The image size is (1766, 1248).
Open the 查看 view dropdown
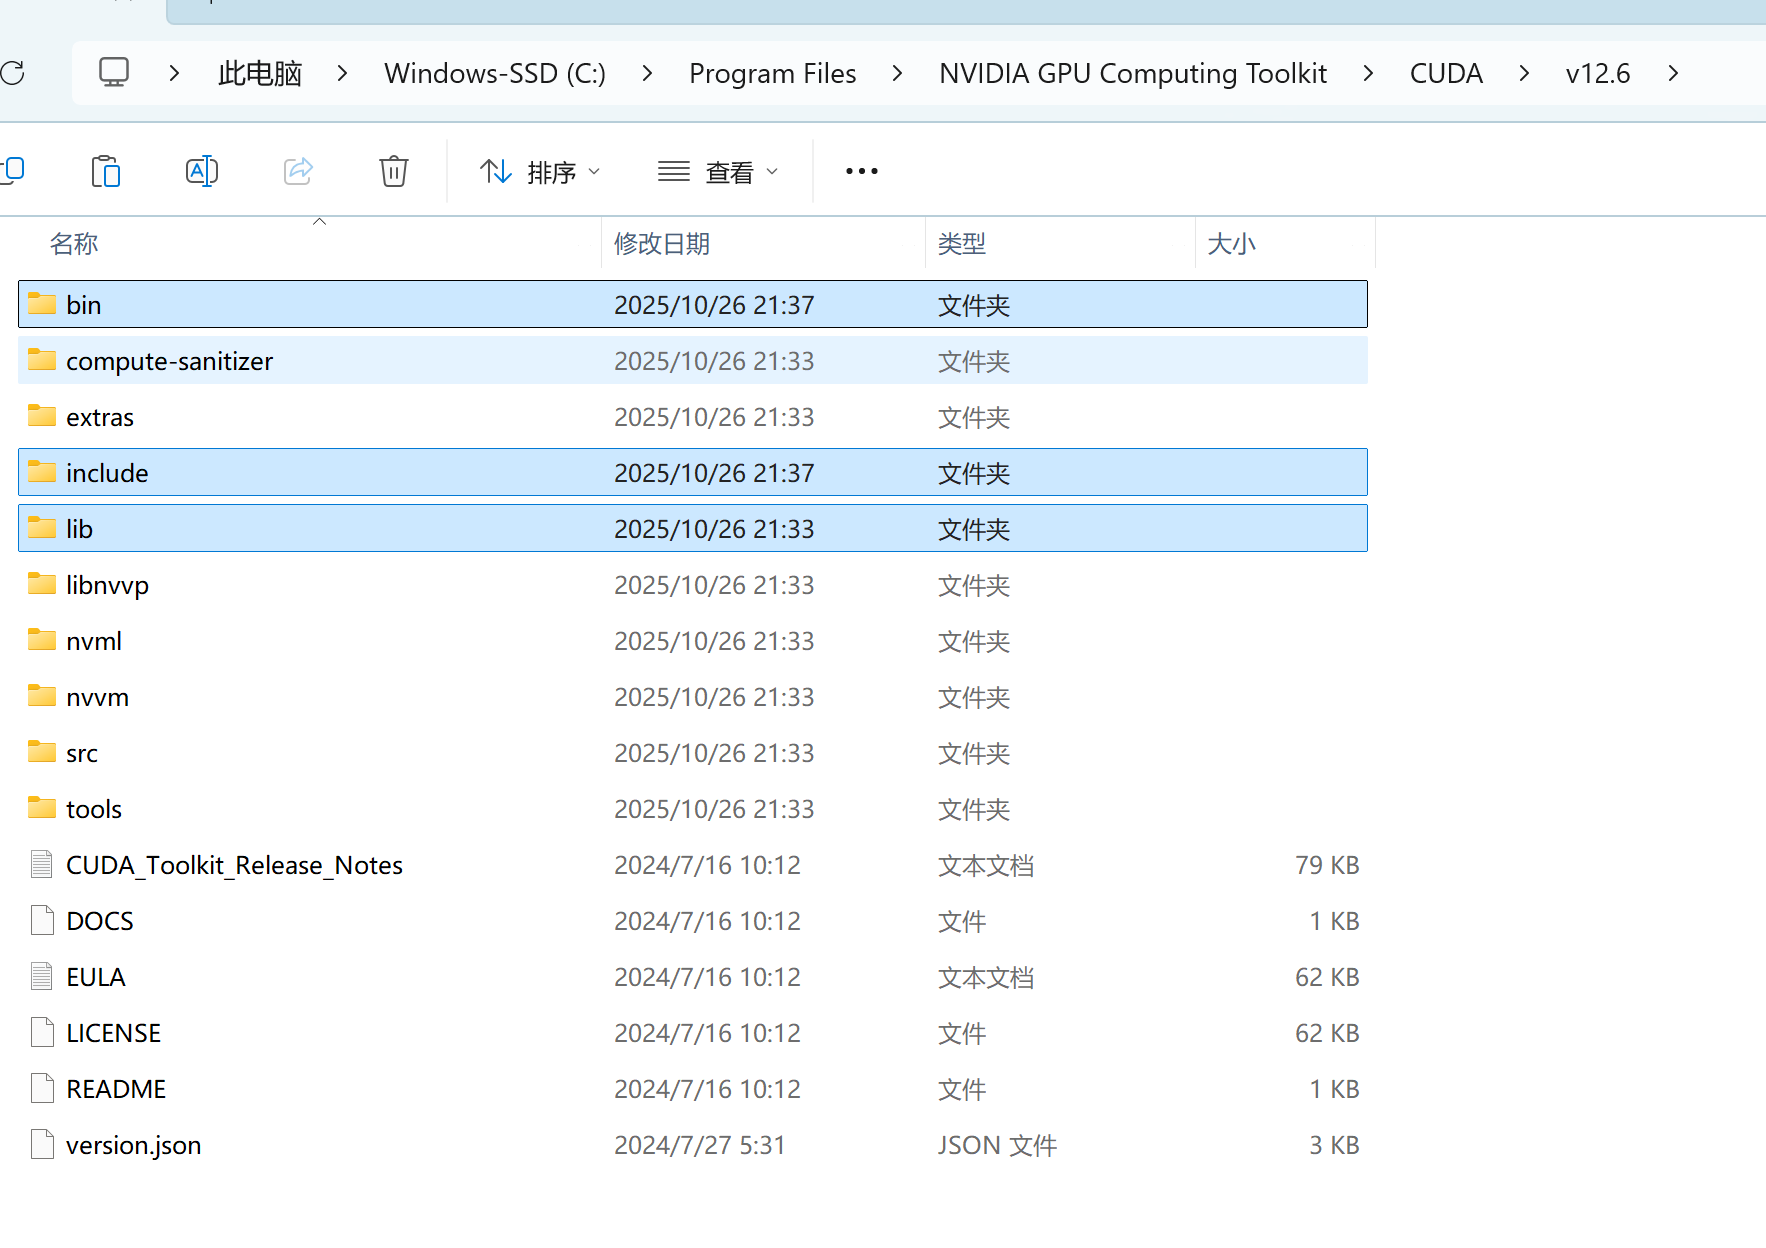pos(718,172)
